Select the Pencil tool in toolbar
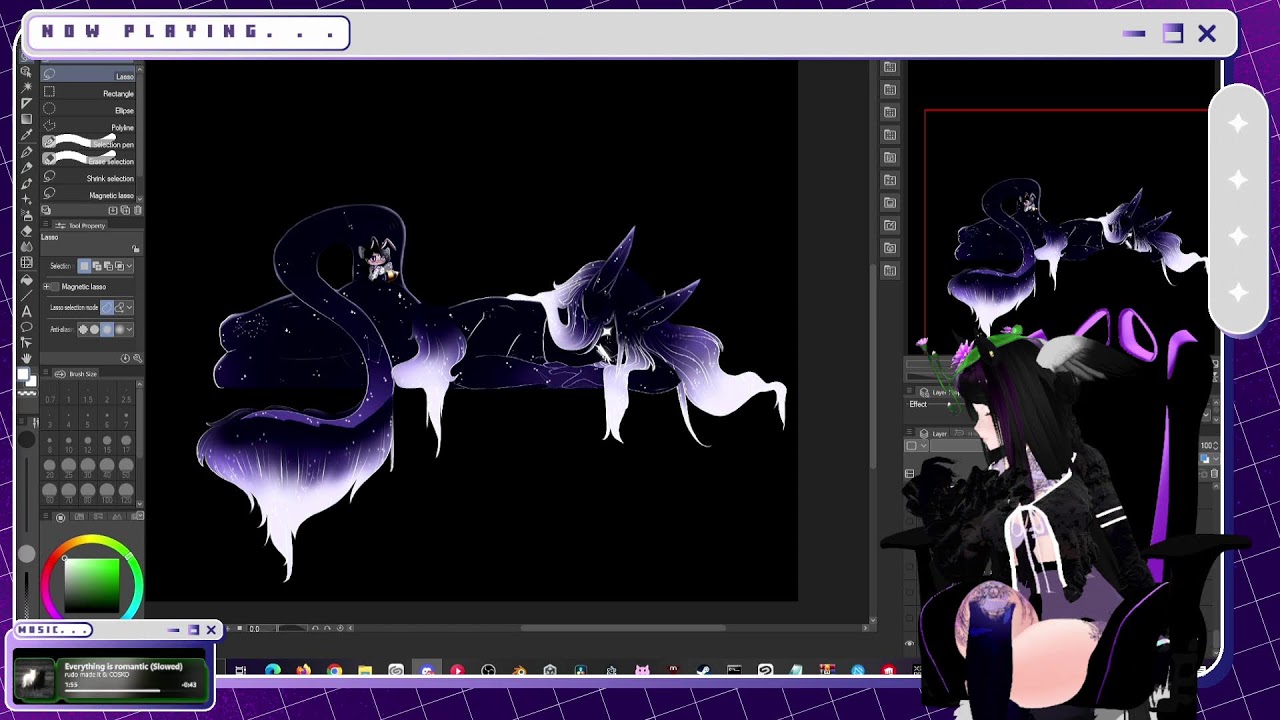The height and width of the screenshot is (720, 1280). 27,168
